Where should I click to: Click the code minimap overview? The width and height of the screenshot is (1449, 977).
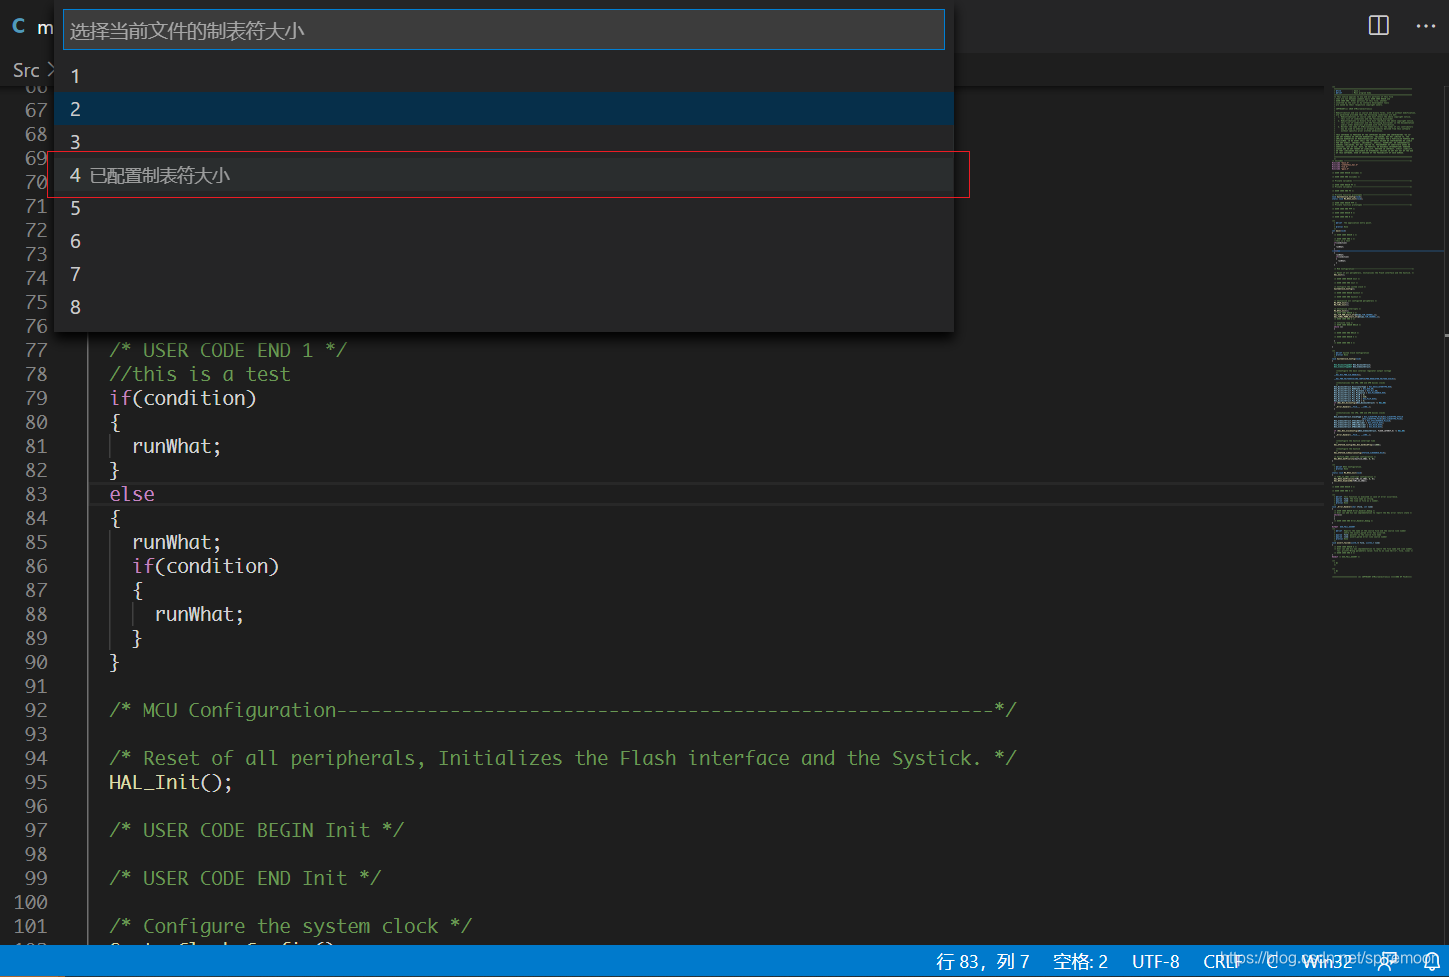1385,333
